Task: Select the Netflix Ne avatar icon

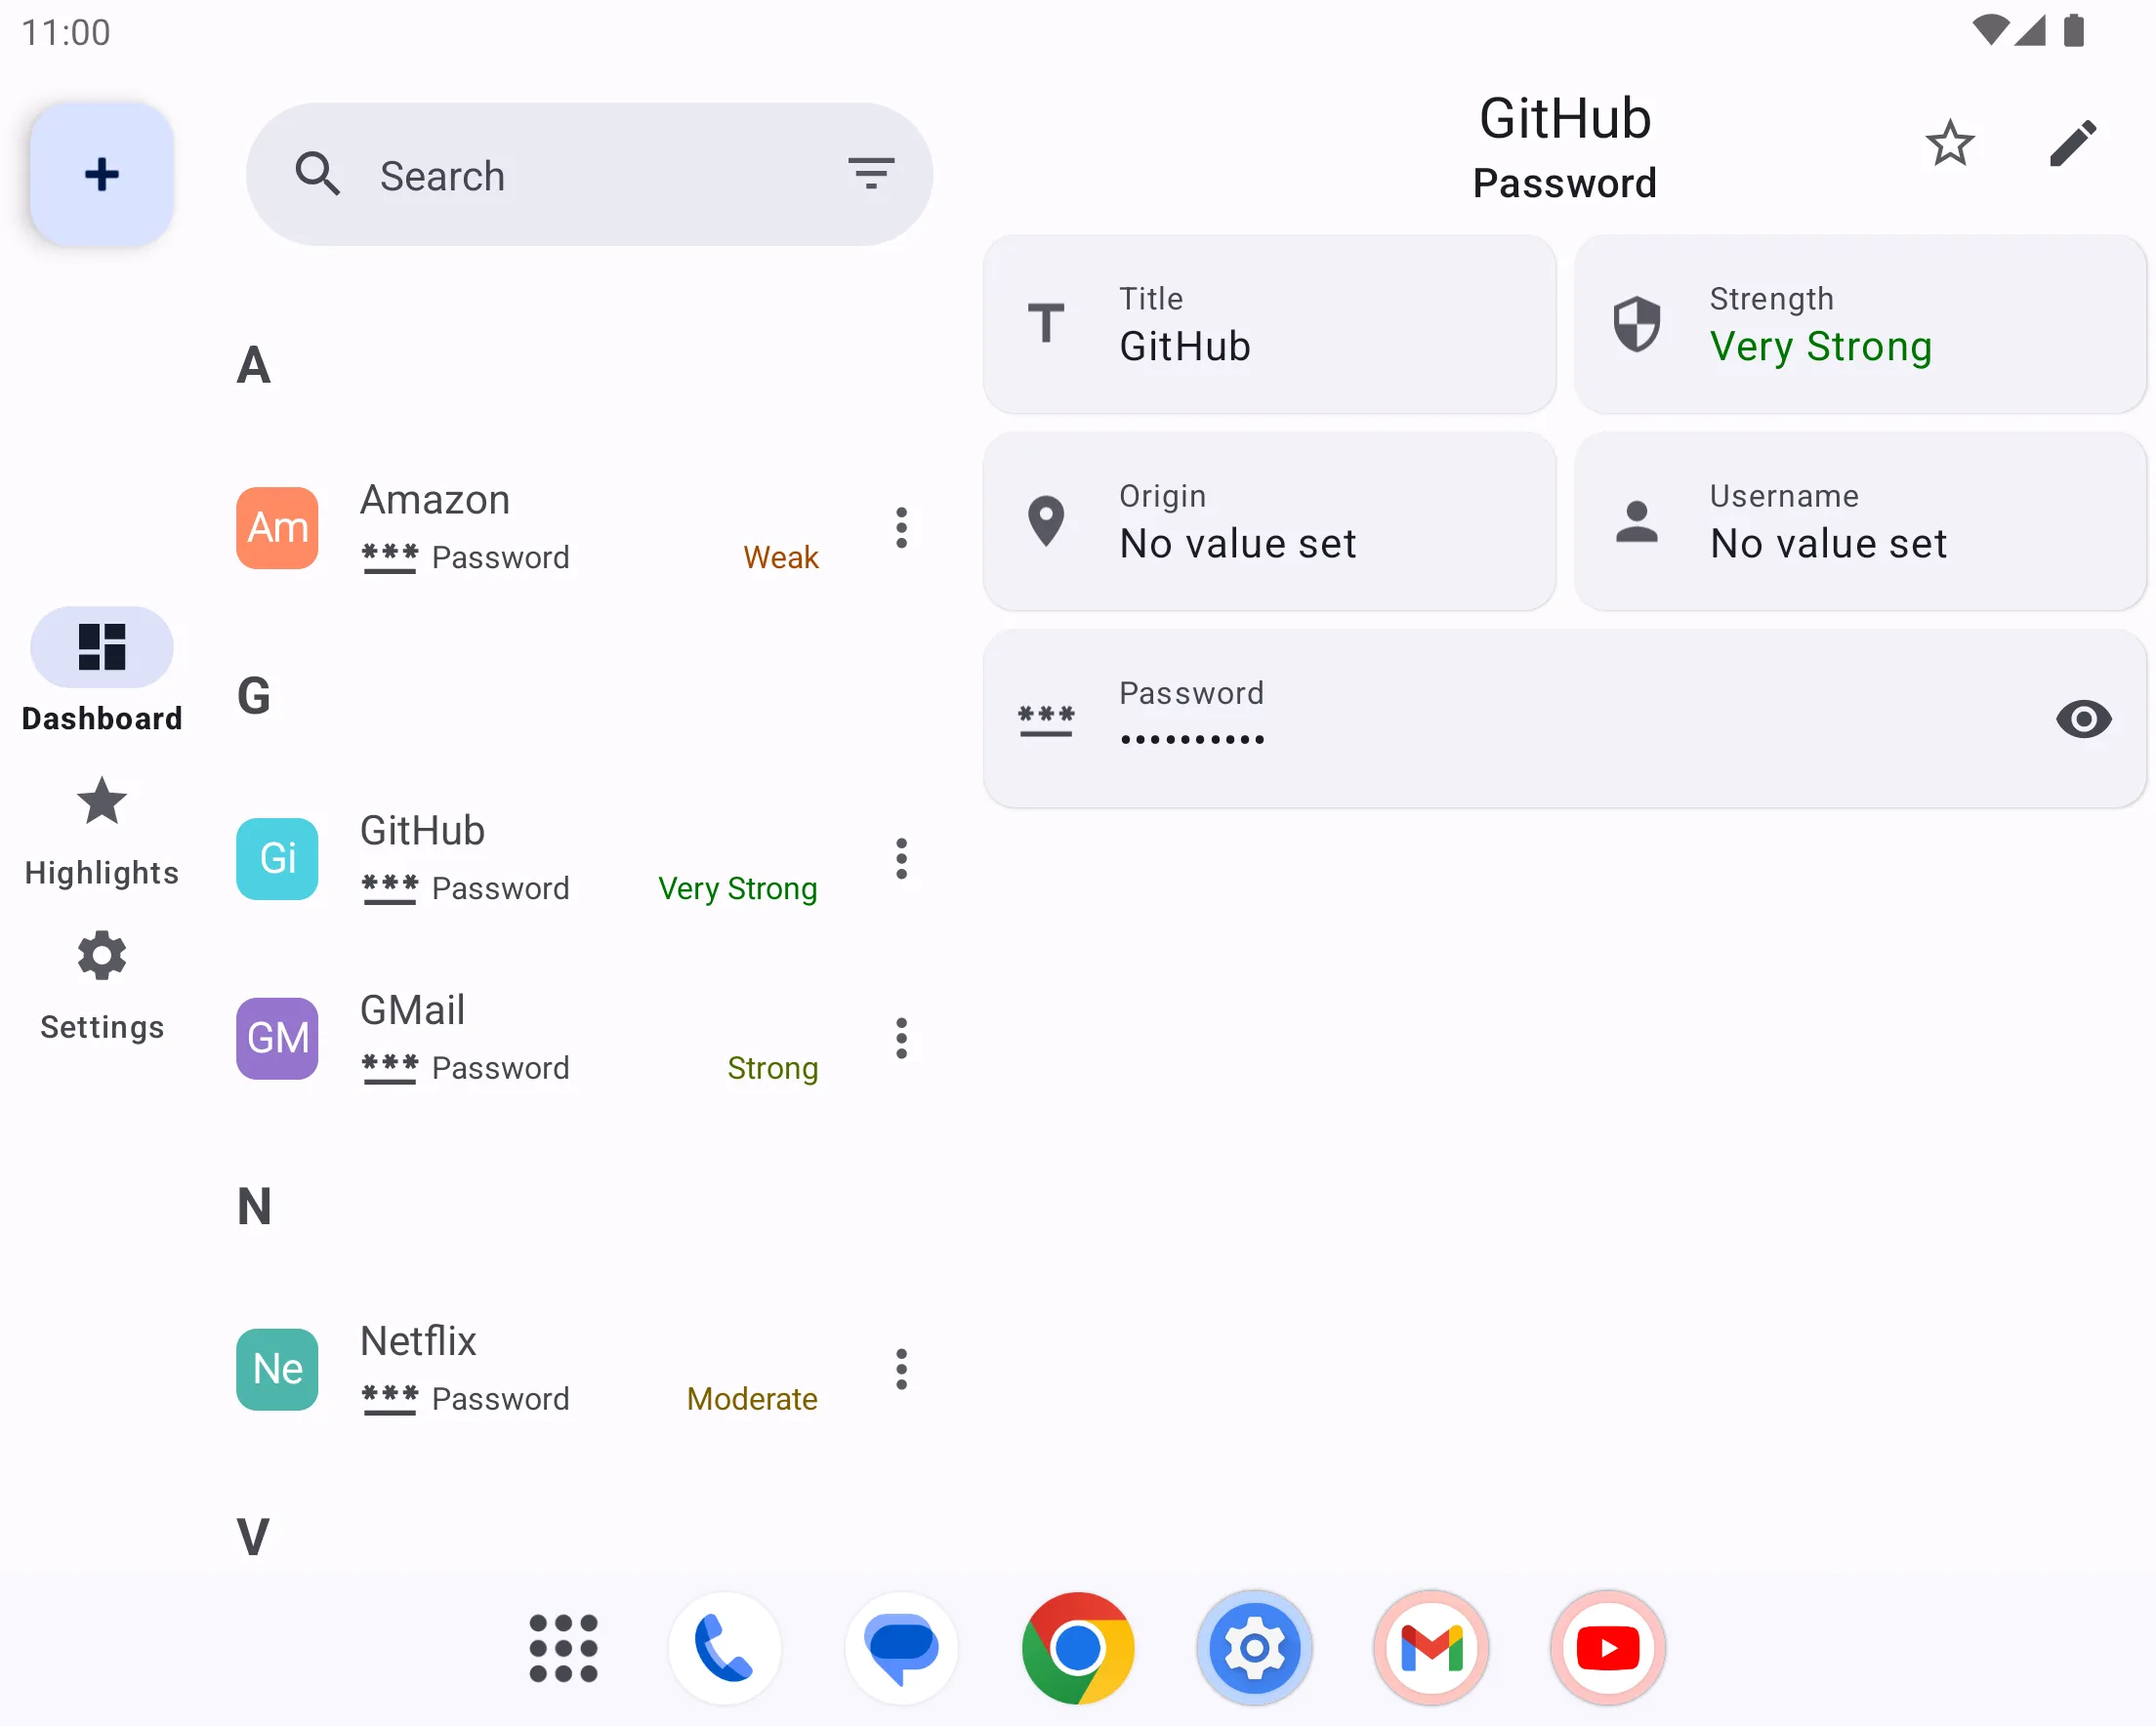Action: (x=277, y=1369)
